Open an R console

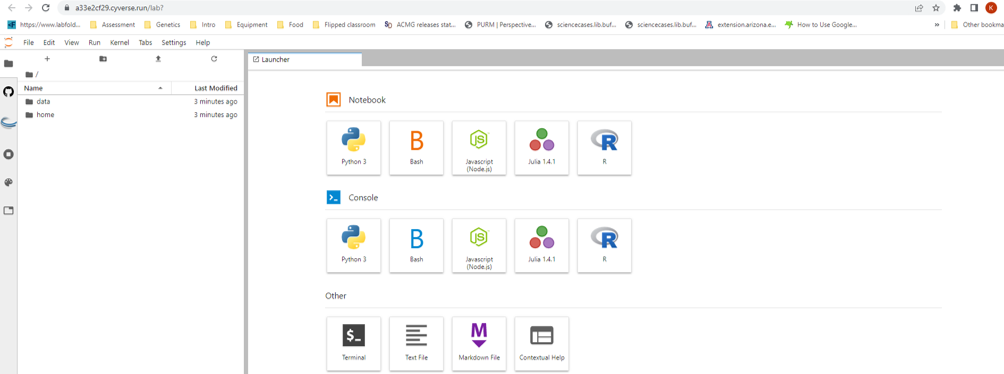pos(604,245)
